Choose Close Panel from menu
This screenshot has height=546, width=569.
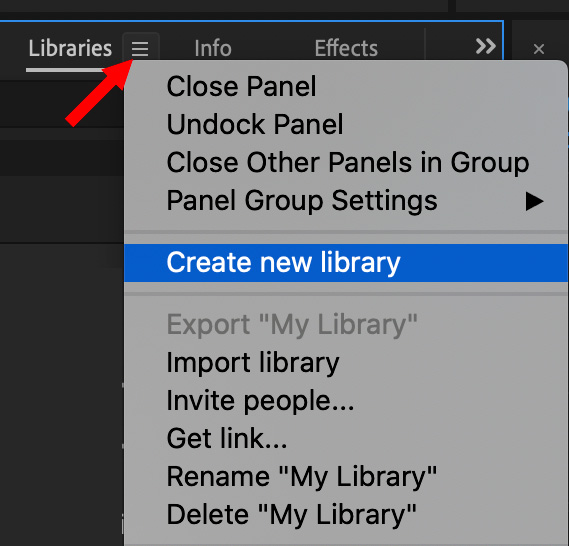pos(346,86)
